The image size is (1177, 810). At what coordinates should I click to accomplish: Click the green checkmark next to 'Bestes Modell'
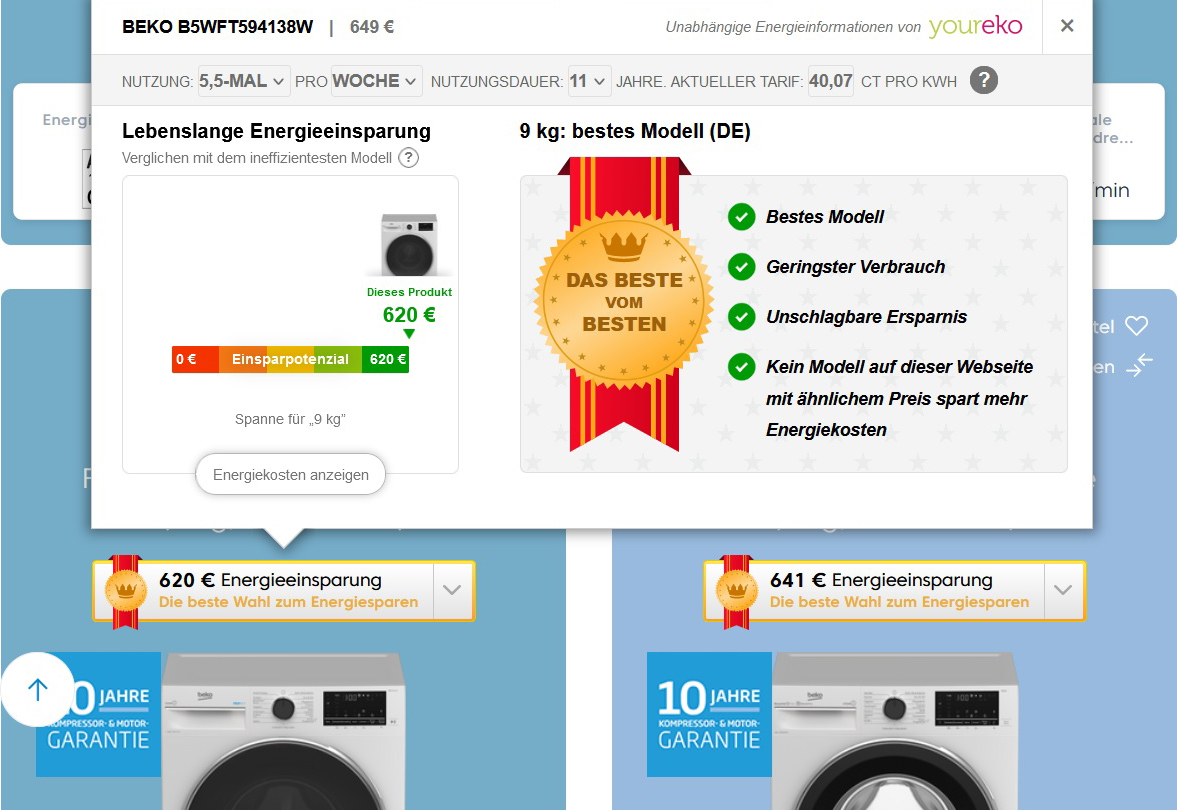(741, 217)
